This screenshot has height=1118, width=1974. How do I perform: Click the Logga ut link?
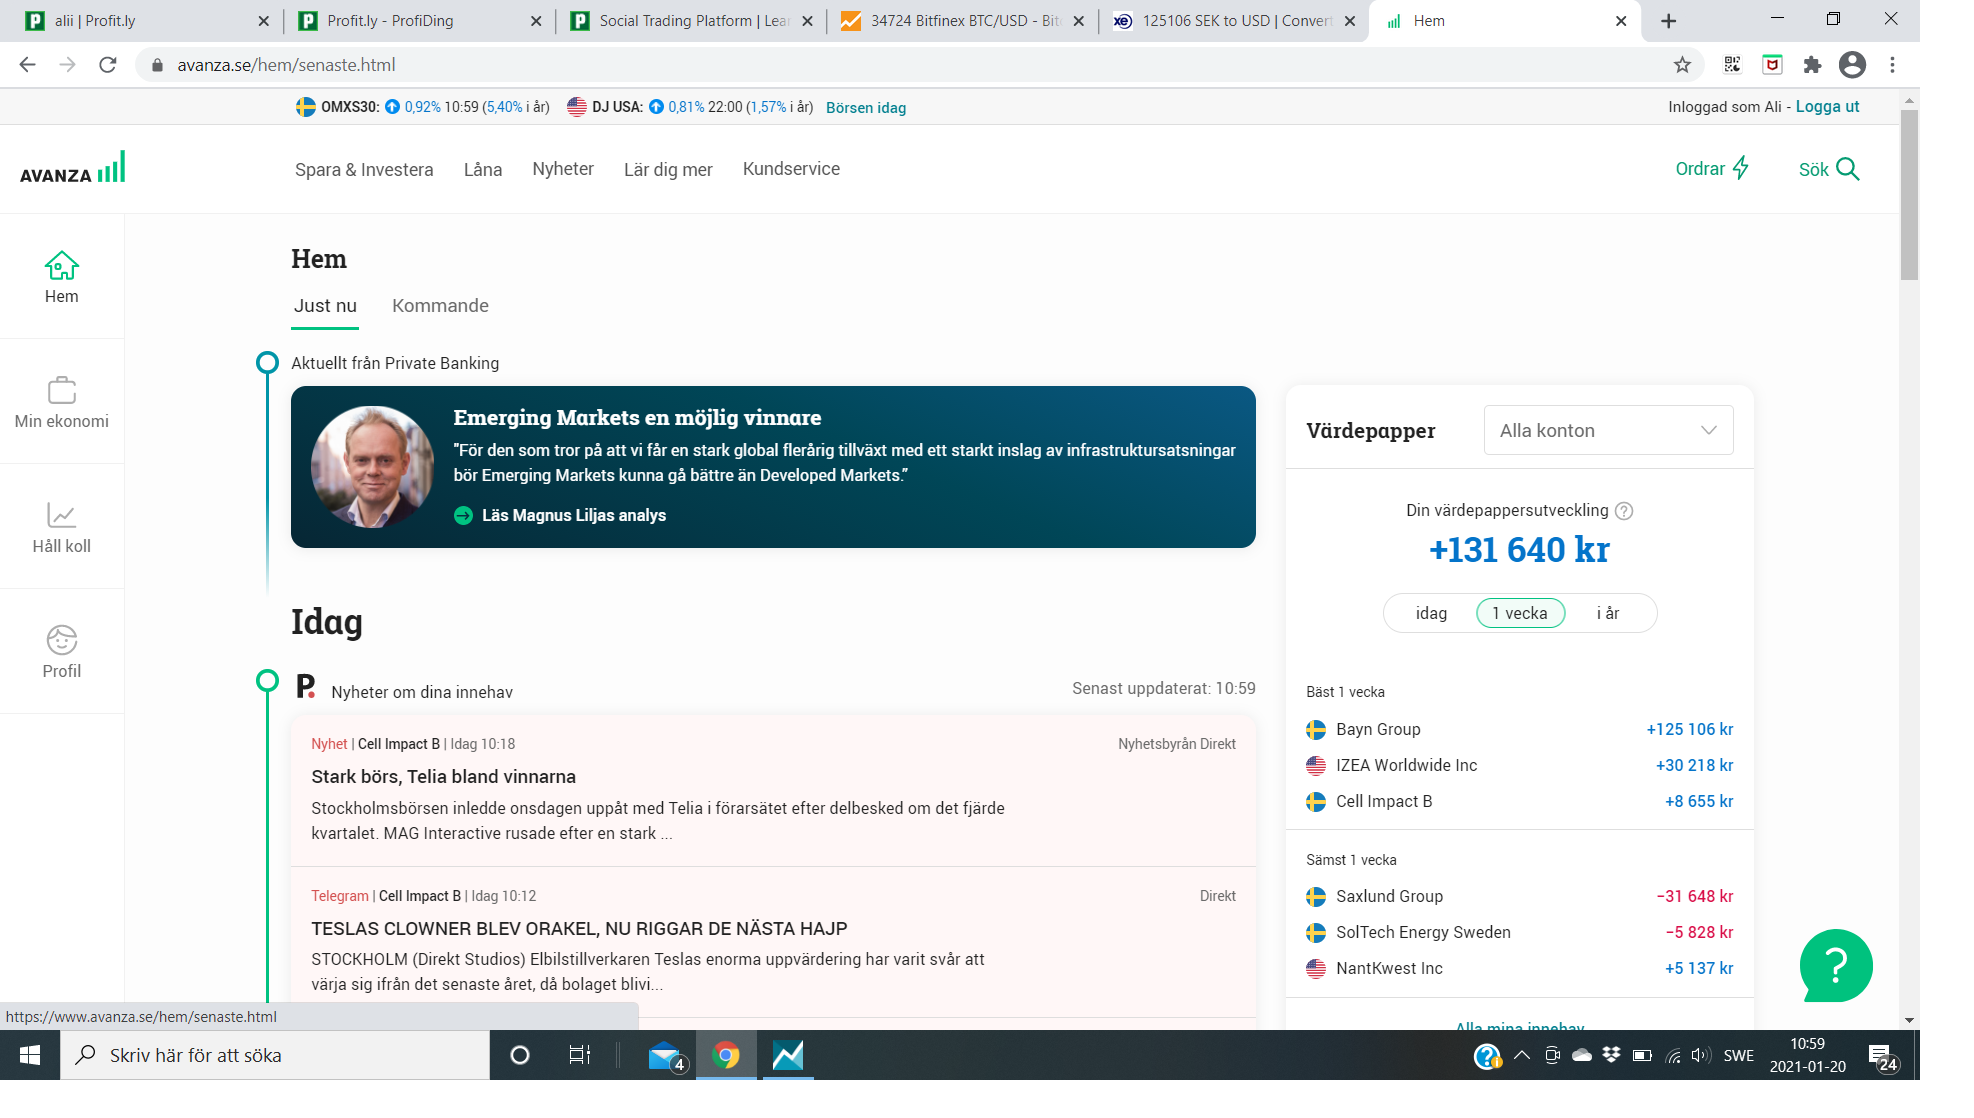pyautogui.click(x=1827, y=107)
